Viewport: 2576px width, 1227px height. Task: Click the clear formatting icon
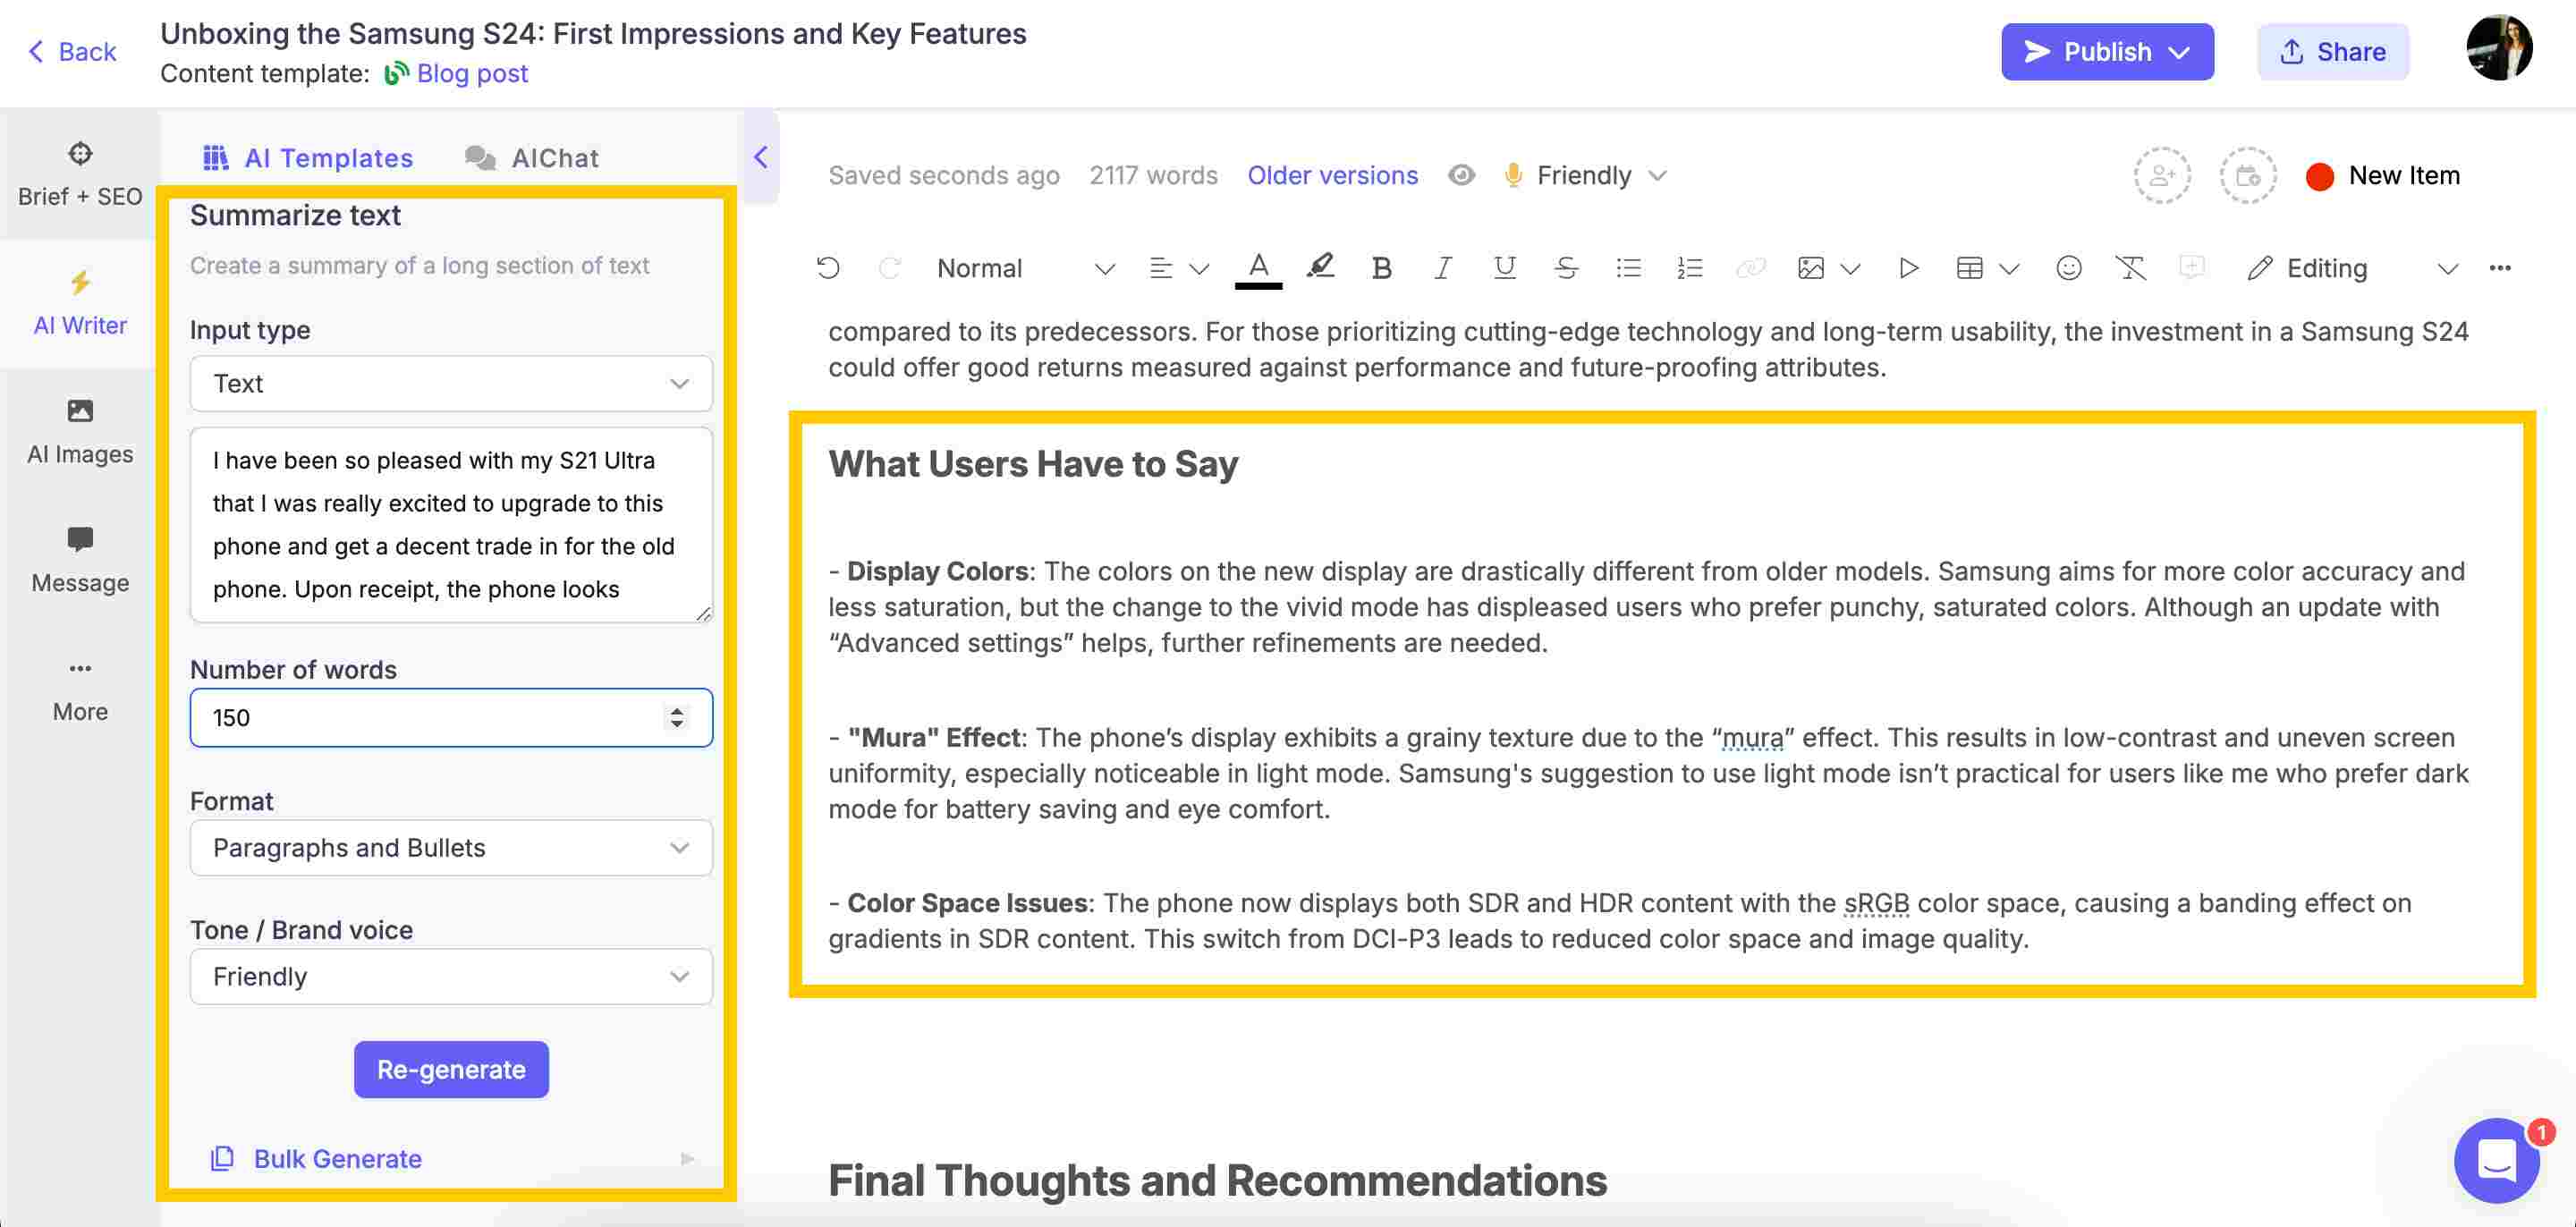pyautogui.click(x=2131, y=268)
